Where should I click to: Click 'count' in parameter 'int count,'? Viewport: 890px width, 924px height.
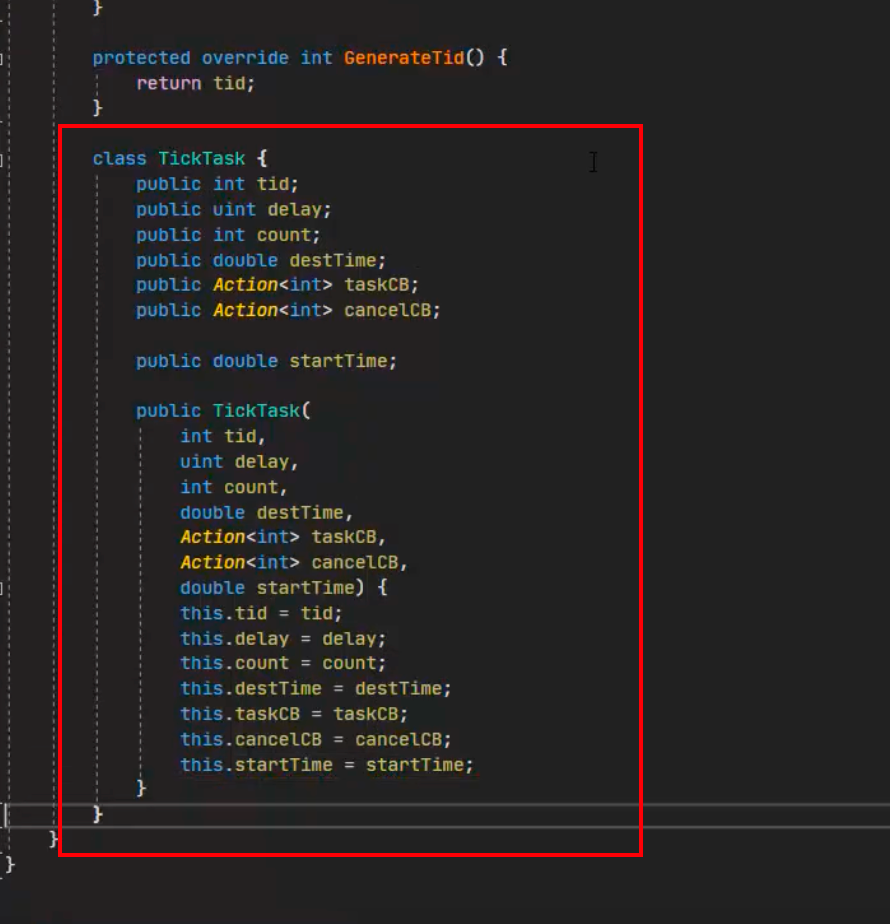coord(250,487)
